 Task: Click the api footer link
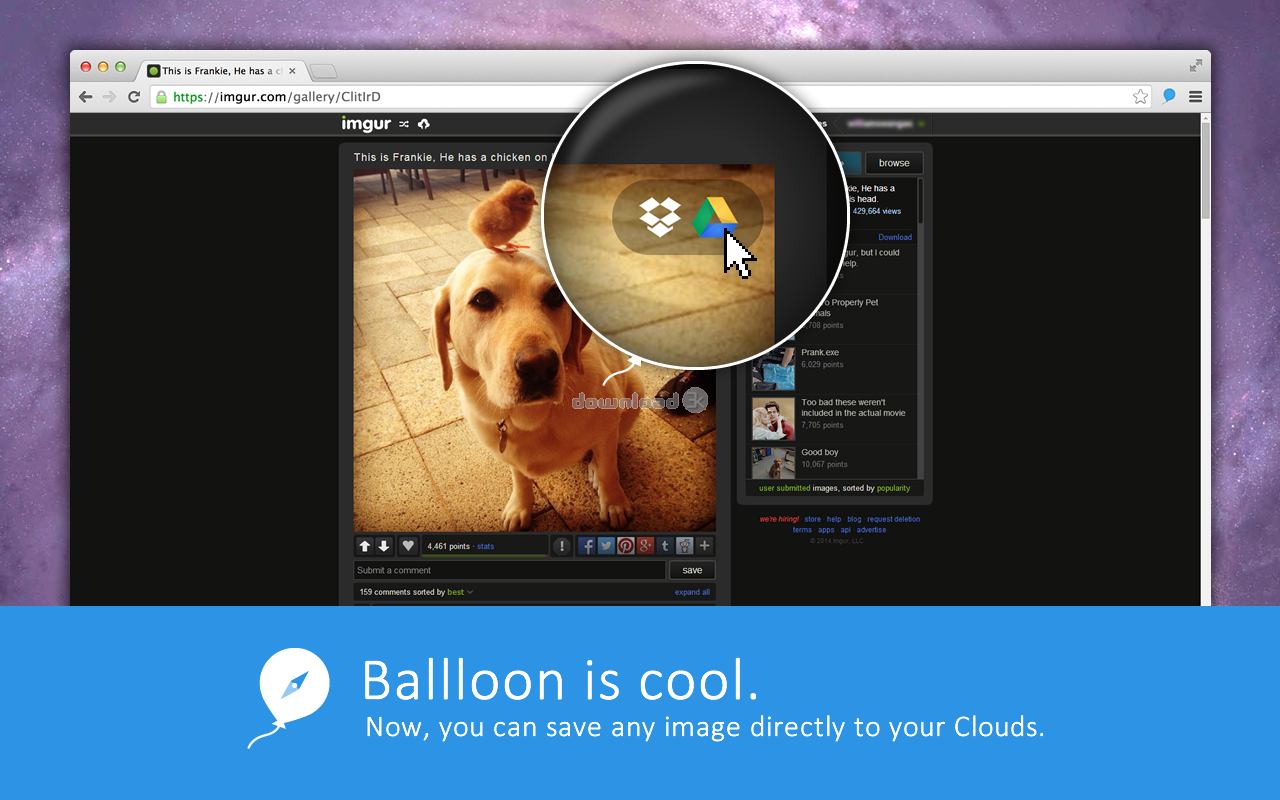pyautogui.click(x=845, y=530)
